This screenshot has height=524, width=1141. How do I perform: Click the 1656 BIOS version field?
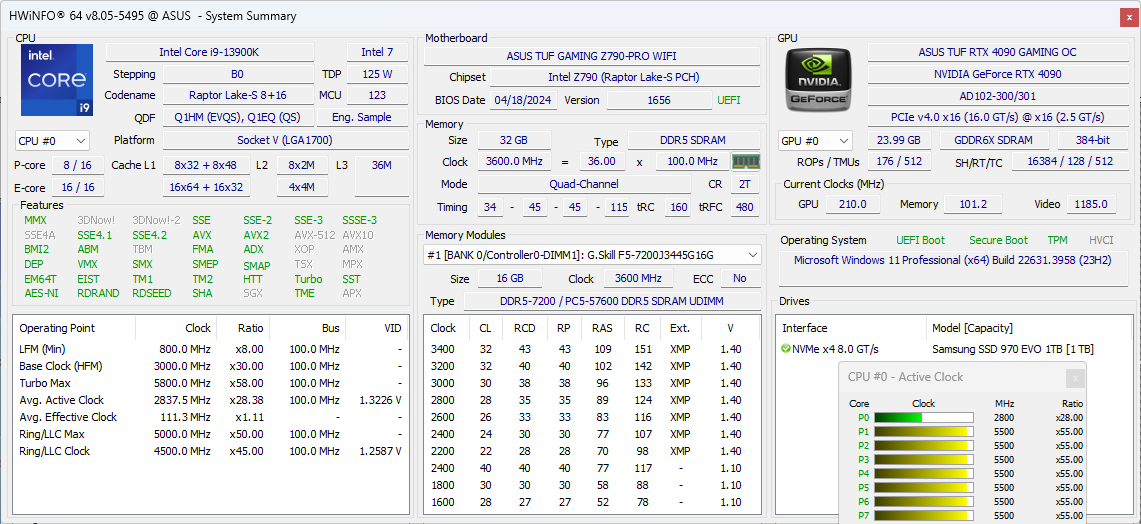(x=659, y=100)
